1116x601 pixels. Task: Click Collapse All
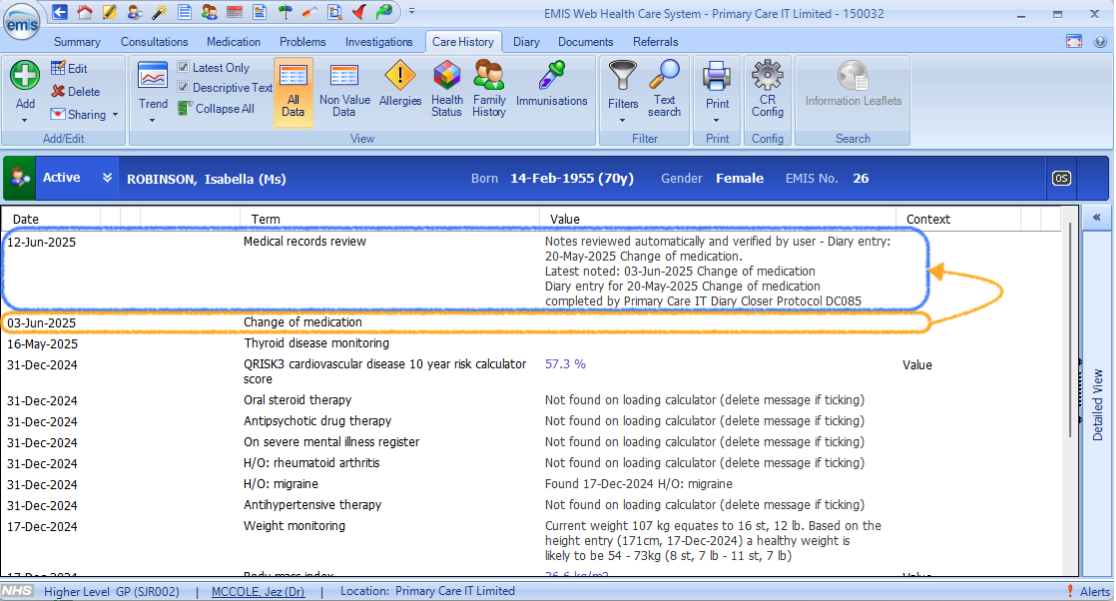(x=216, y=108)
